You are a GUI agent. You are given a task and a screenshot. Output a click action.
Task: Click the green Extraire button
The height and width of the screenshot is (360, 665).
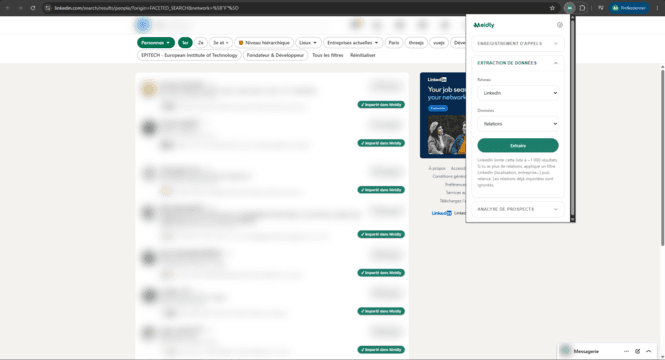point(518,145)
